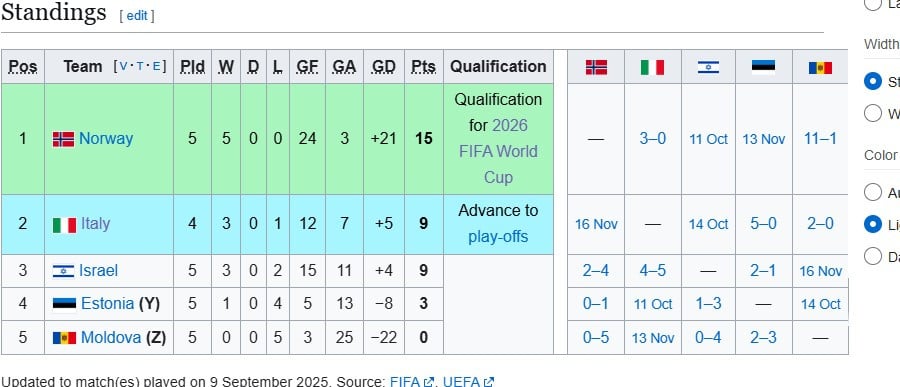Select the first Width radio option
This screenshot has height=387, width=900.
(x=872, y=82)
